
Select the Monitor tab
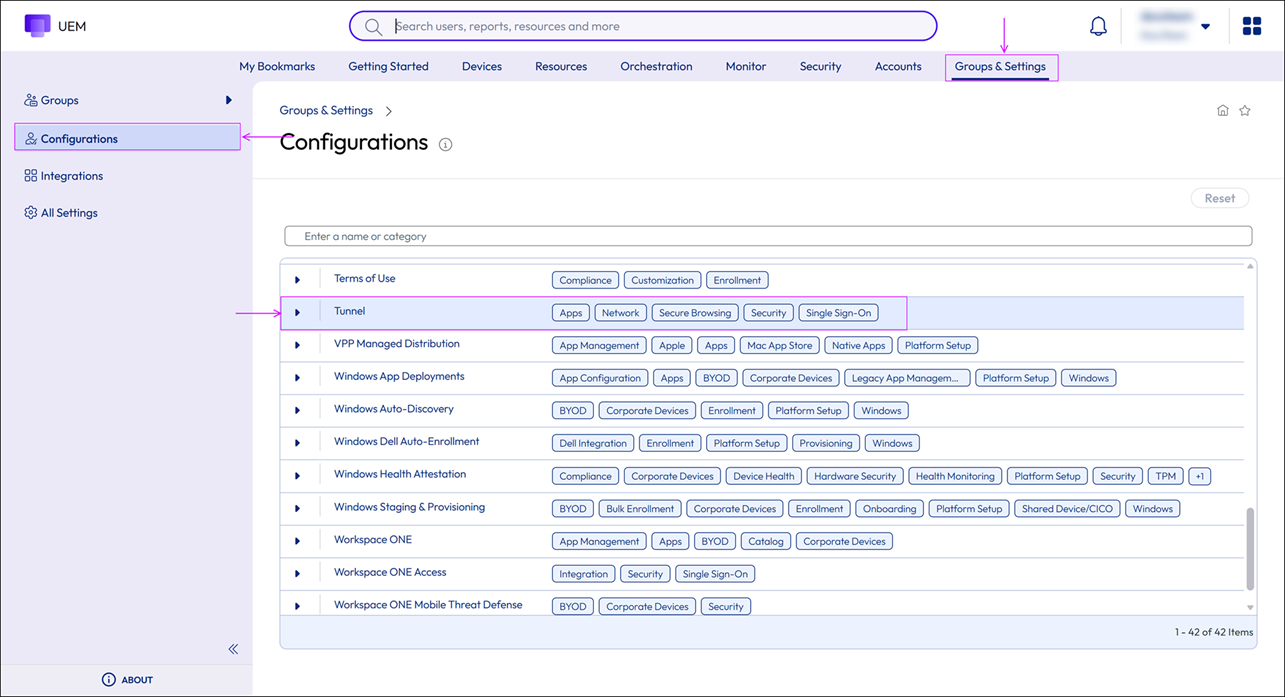pos(746,67)
